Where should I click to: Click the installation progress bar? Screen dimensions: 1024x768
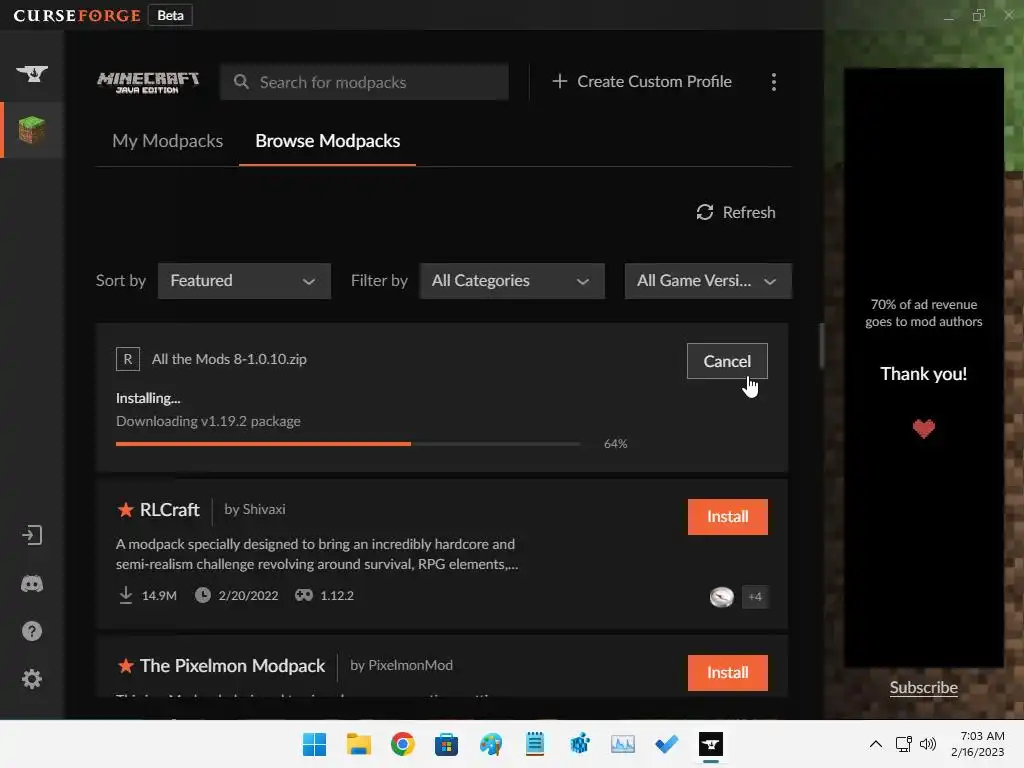coord(348,444)
